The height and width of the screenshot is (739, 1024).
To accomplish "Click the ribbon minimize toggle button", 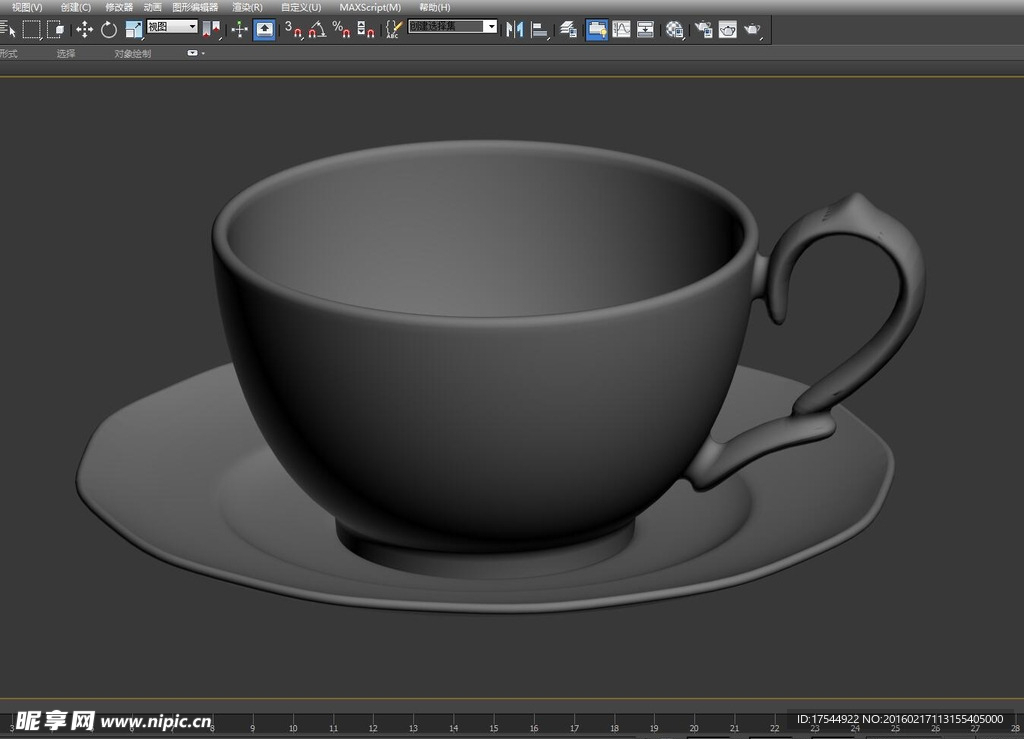I will 193,53.
